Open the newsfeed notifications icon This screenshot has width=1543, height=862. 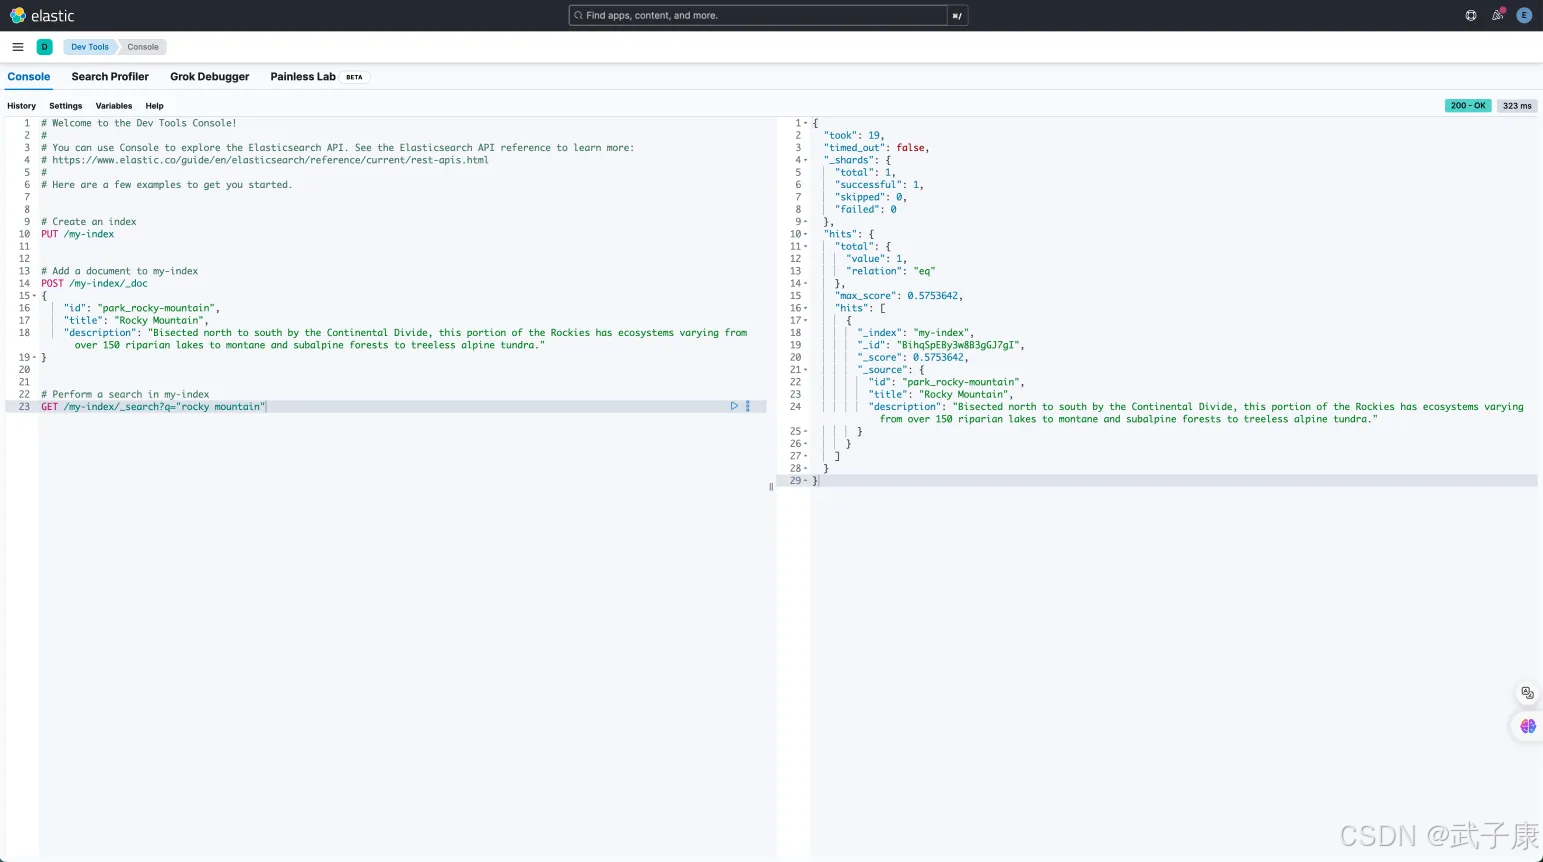click(x=1497, y=16)
